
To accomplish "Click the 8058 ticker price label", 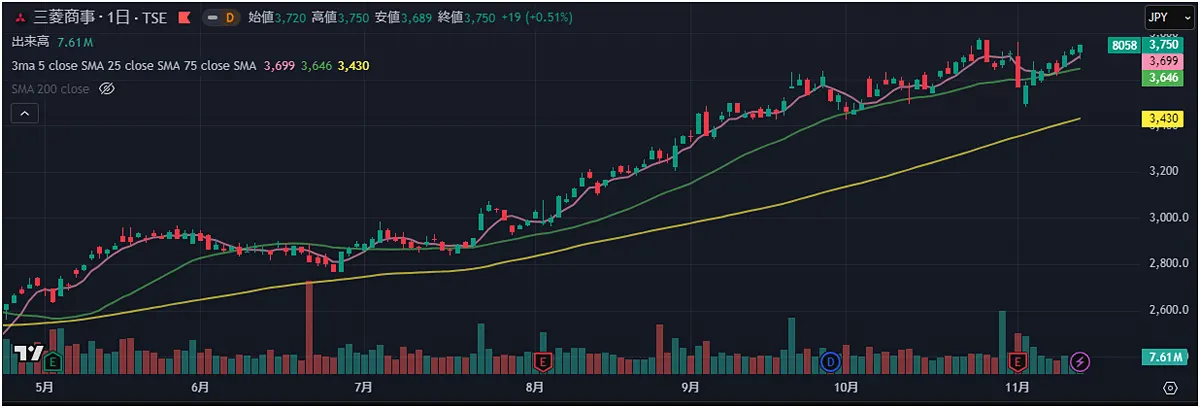I will (x=1124, y=45).
